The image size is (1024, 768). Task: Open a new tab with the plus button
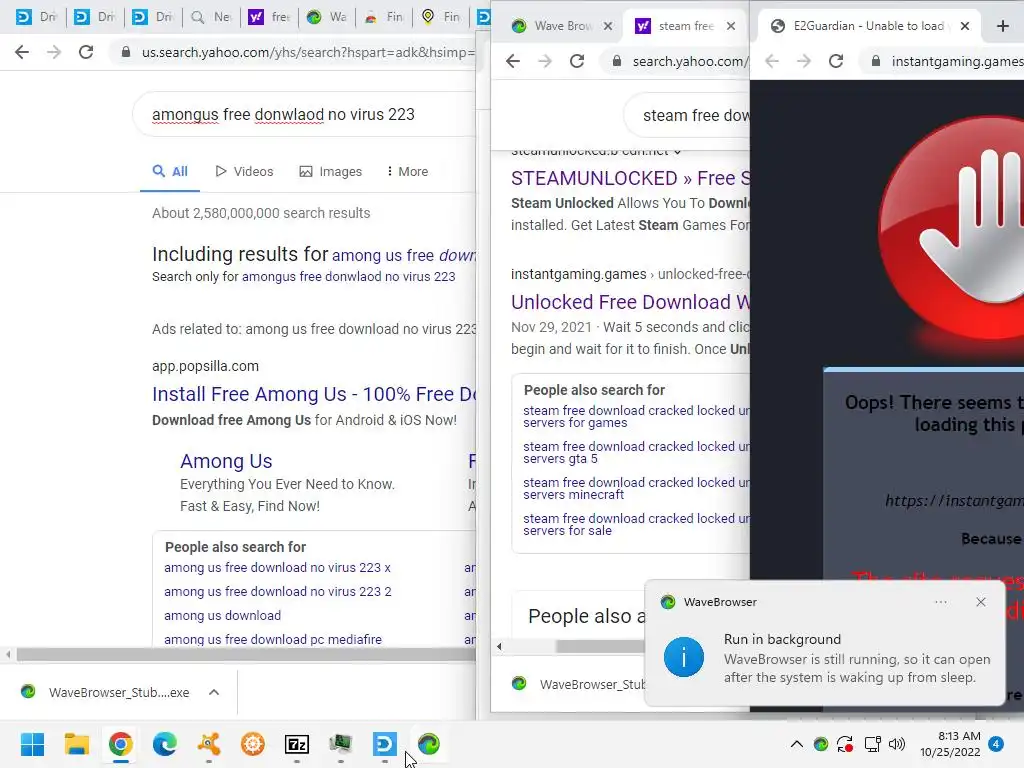pyautogui.click(x=1002, y=26)
